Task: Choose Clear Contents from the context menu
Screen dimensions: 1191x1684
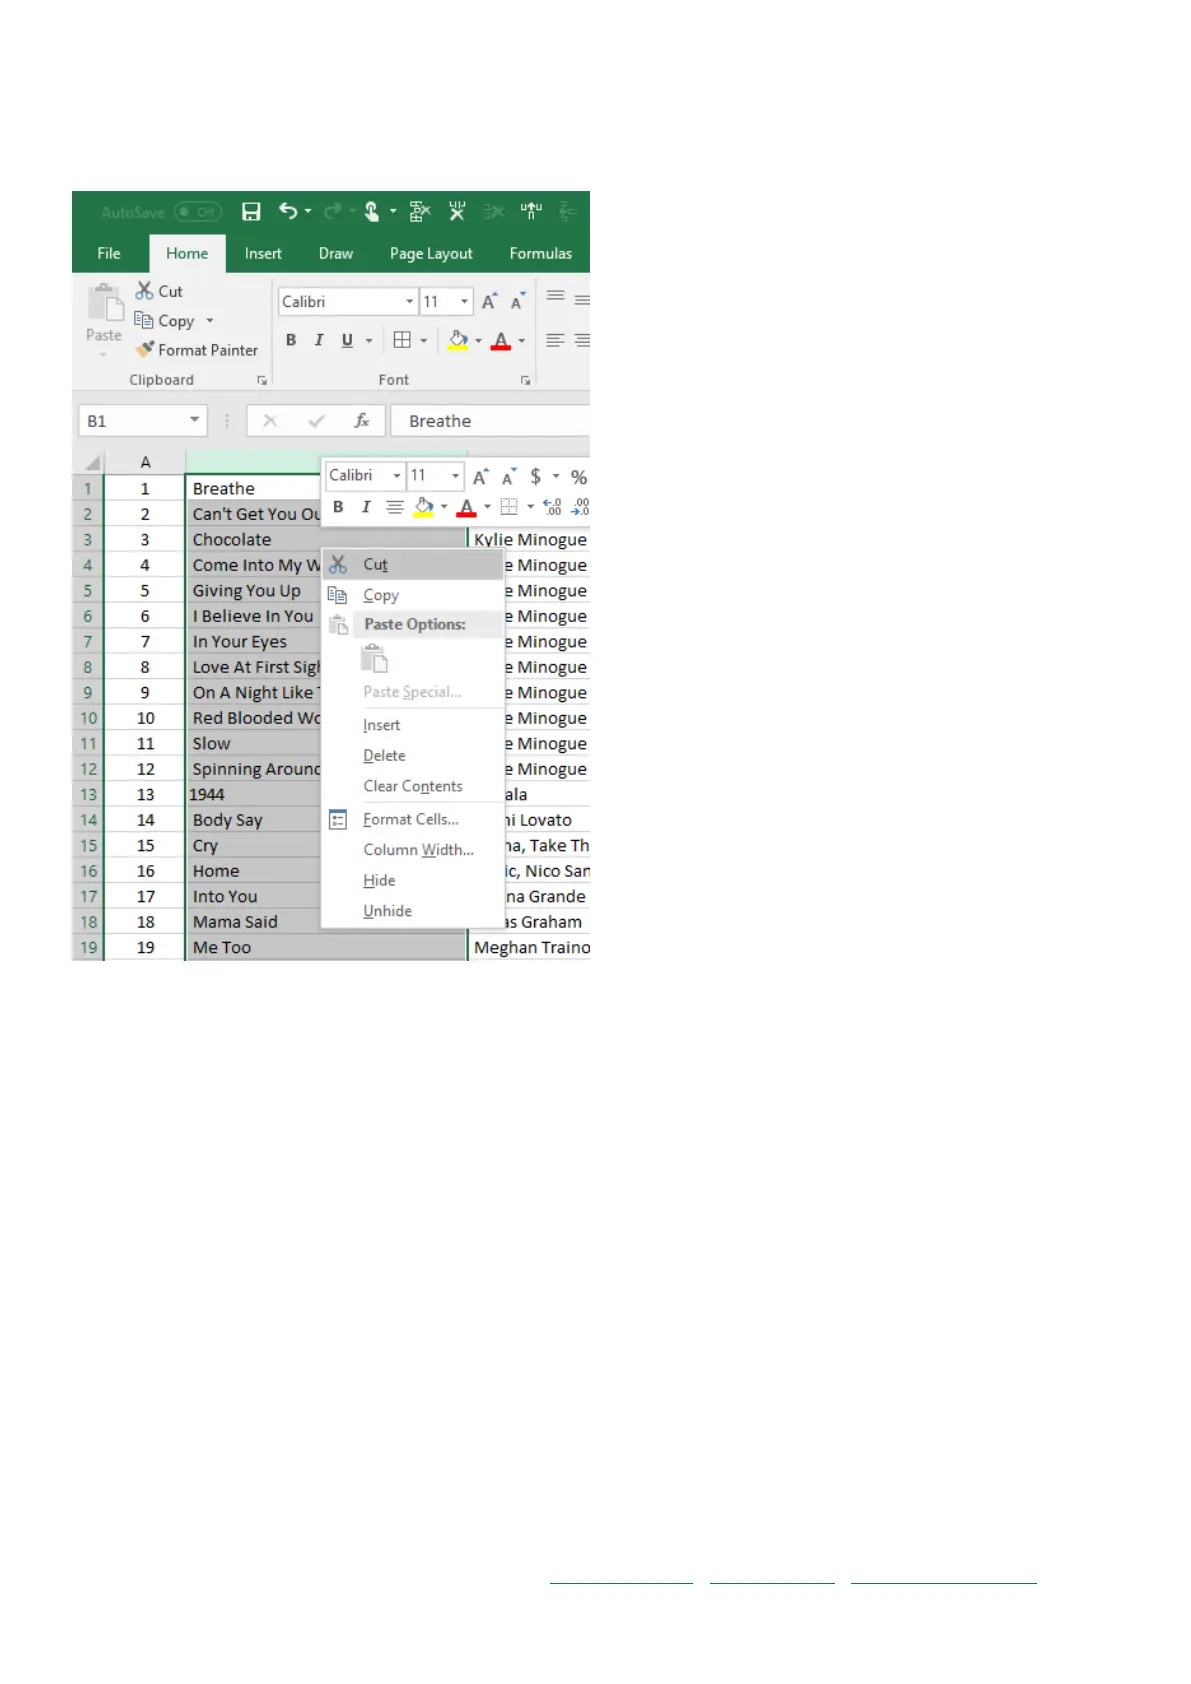Action: coord(414,787)
